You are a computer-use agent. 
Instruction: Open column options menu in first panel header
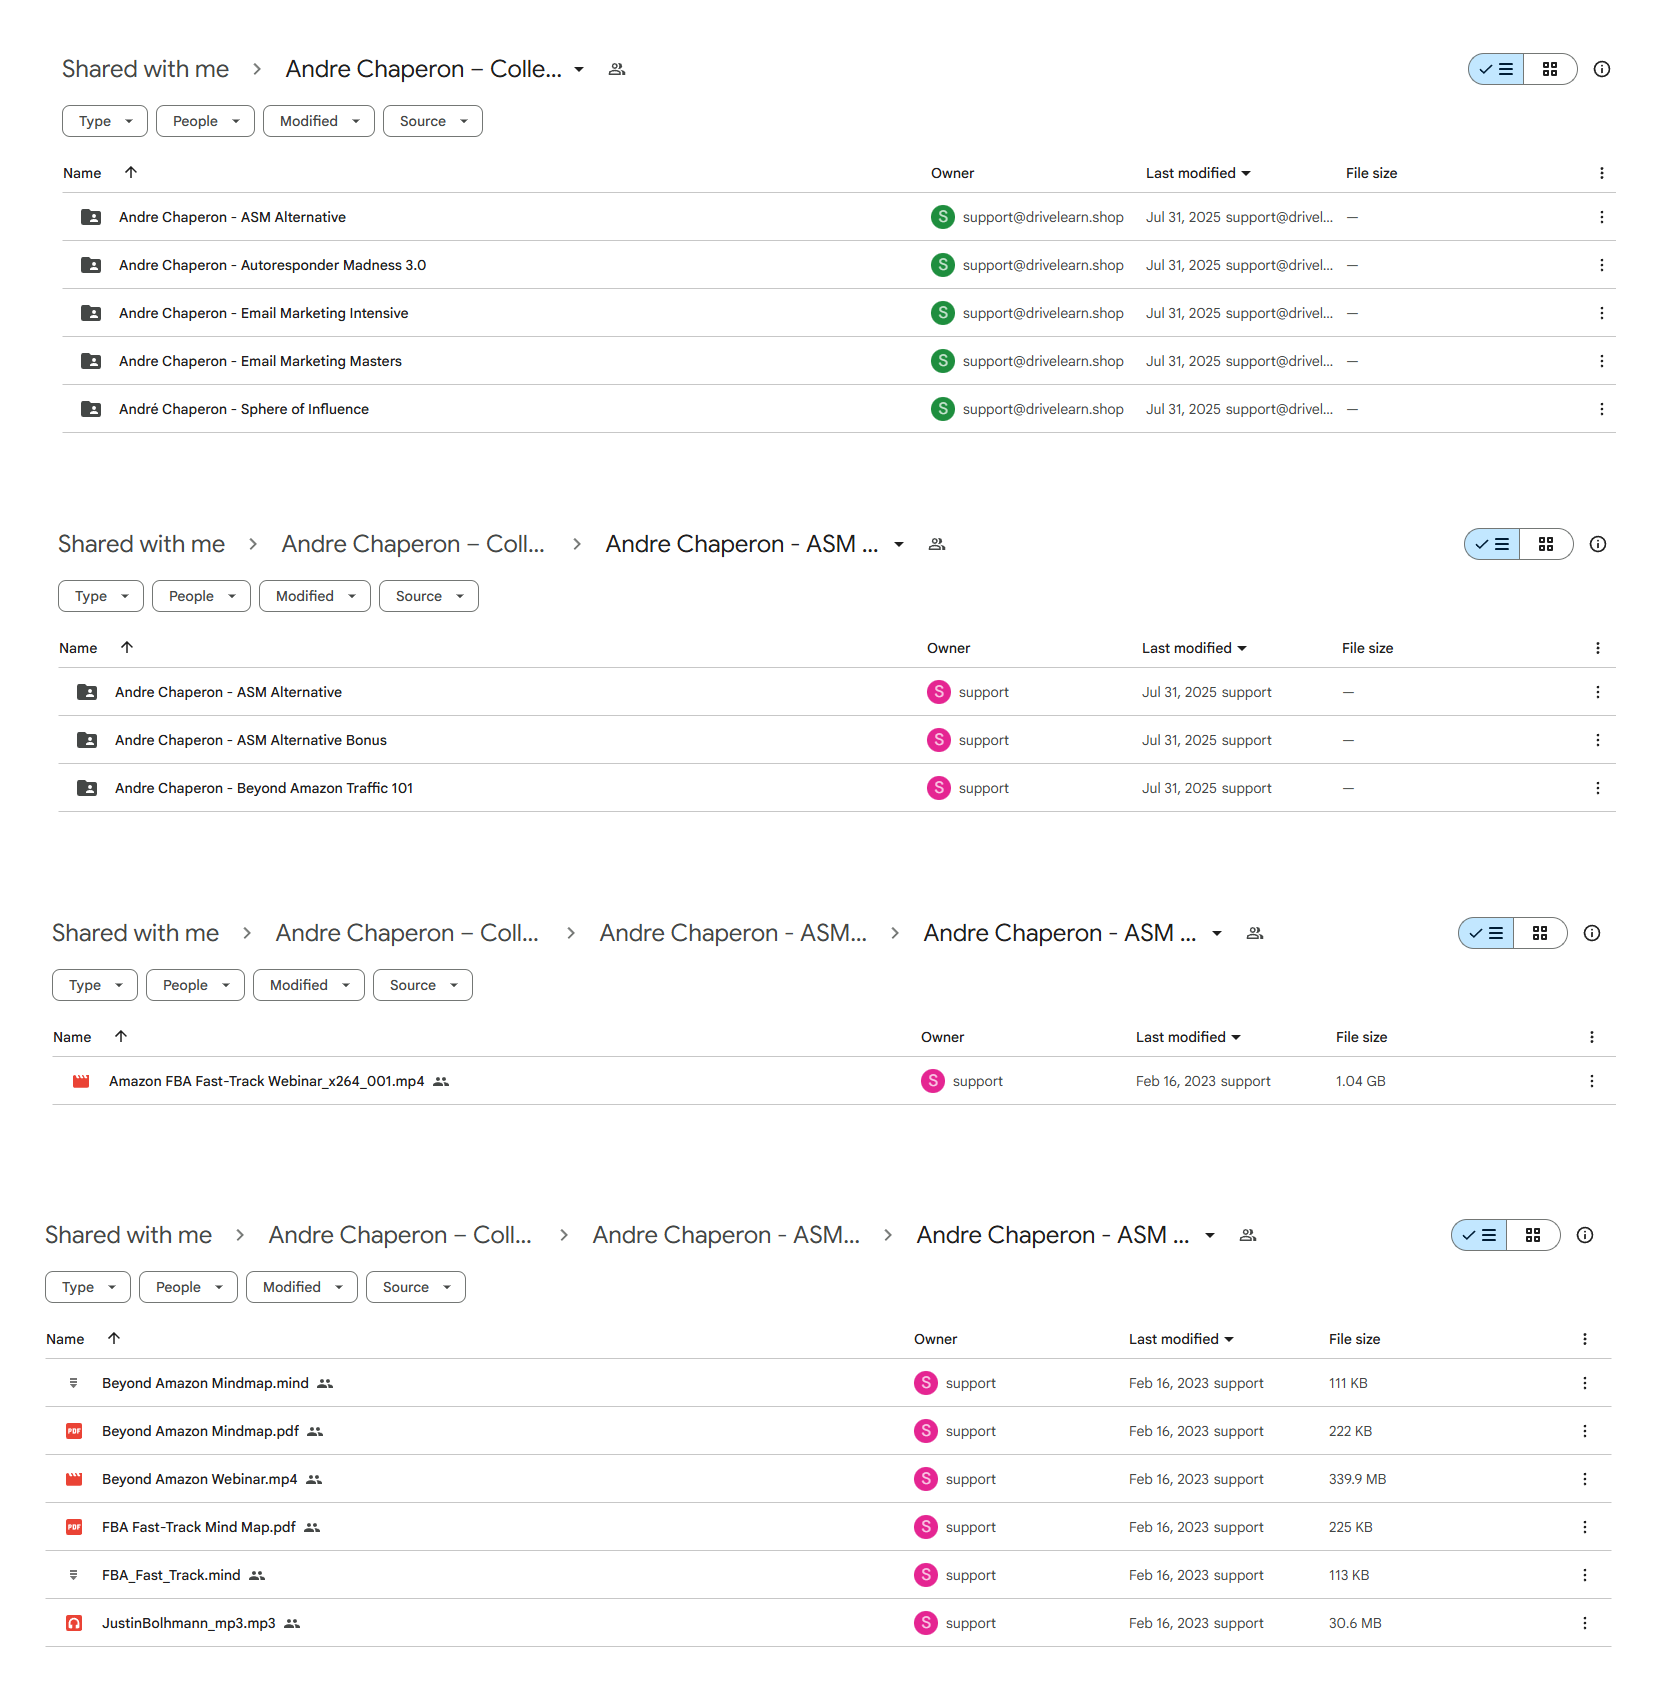coord(1602,173)
